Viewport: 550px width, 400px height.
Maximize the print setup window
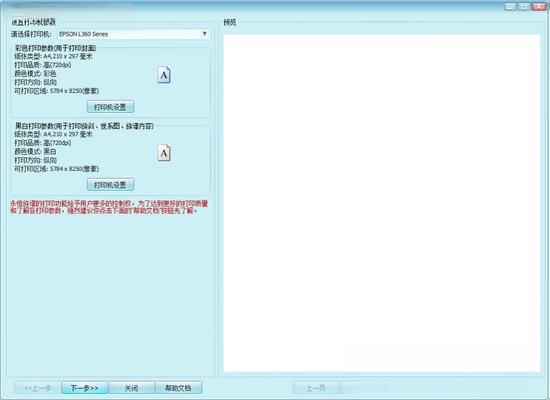(x=524, y=6)
